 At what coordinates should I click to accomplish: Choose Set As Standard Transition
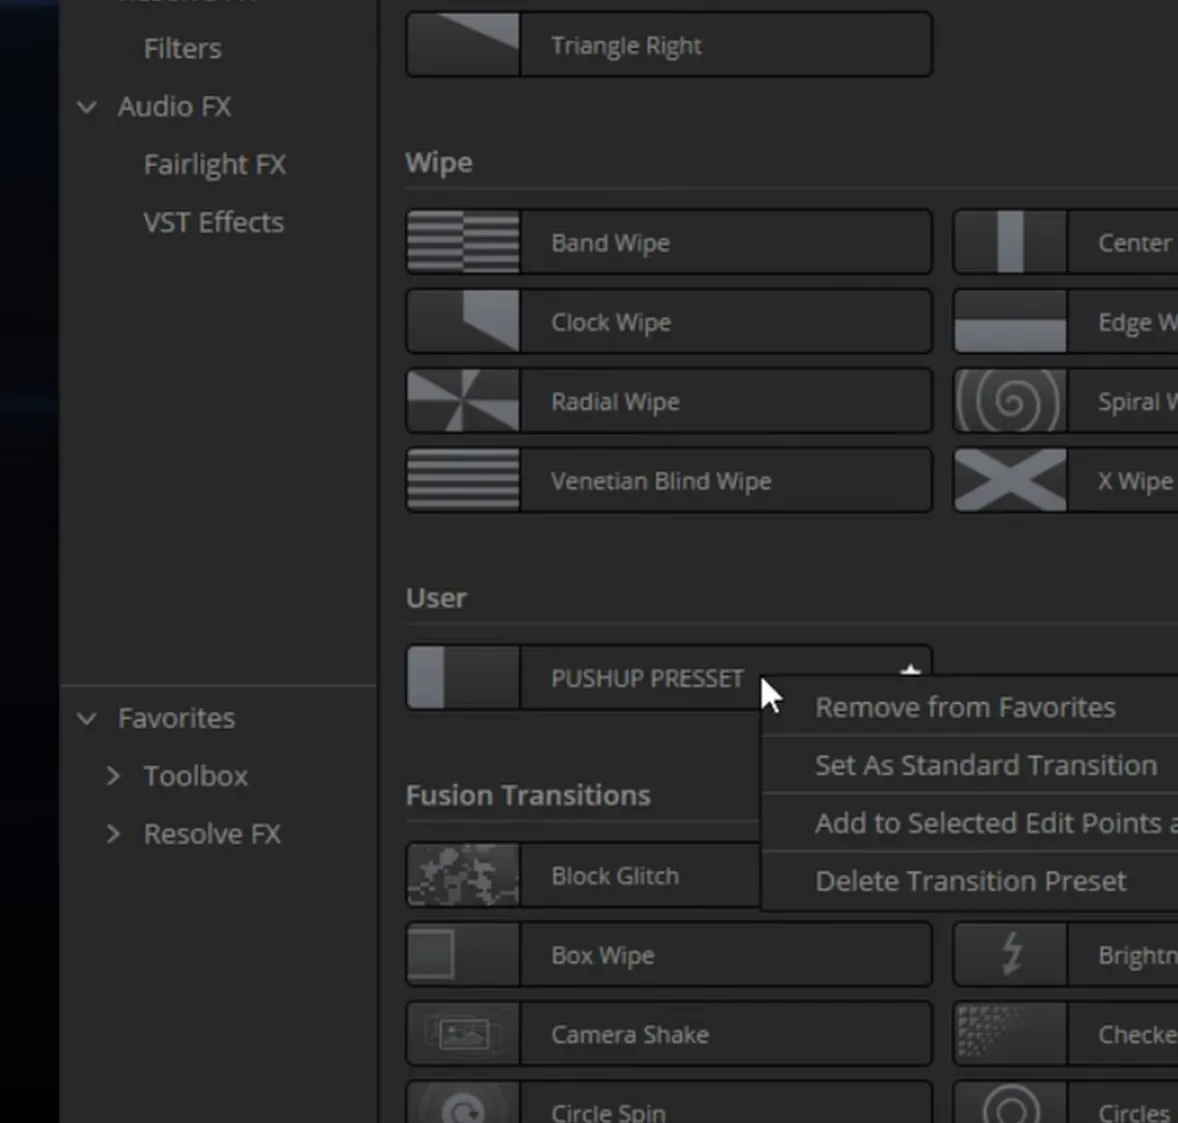(x=970, y=765)
